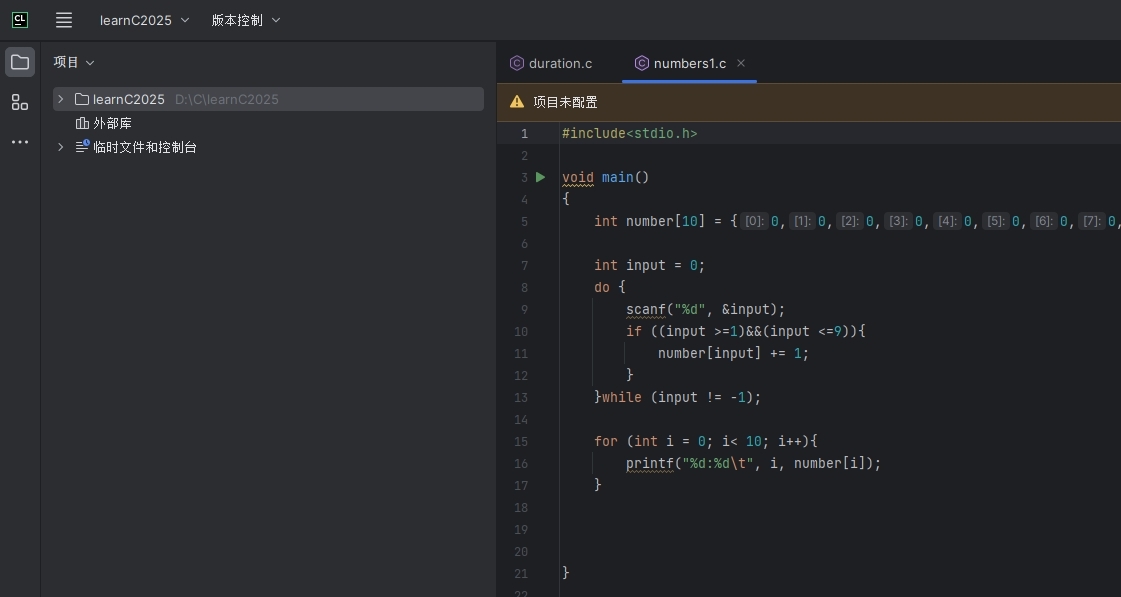
Task: Click line number 21 in the gutter
Action: [521, 573]
